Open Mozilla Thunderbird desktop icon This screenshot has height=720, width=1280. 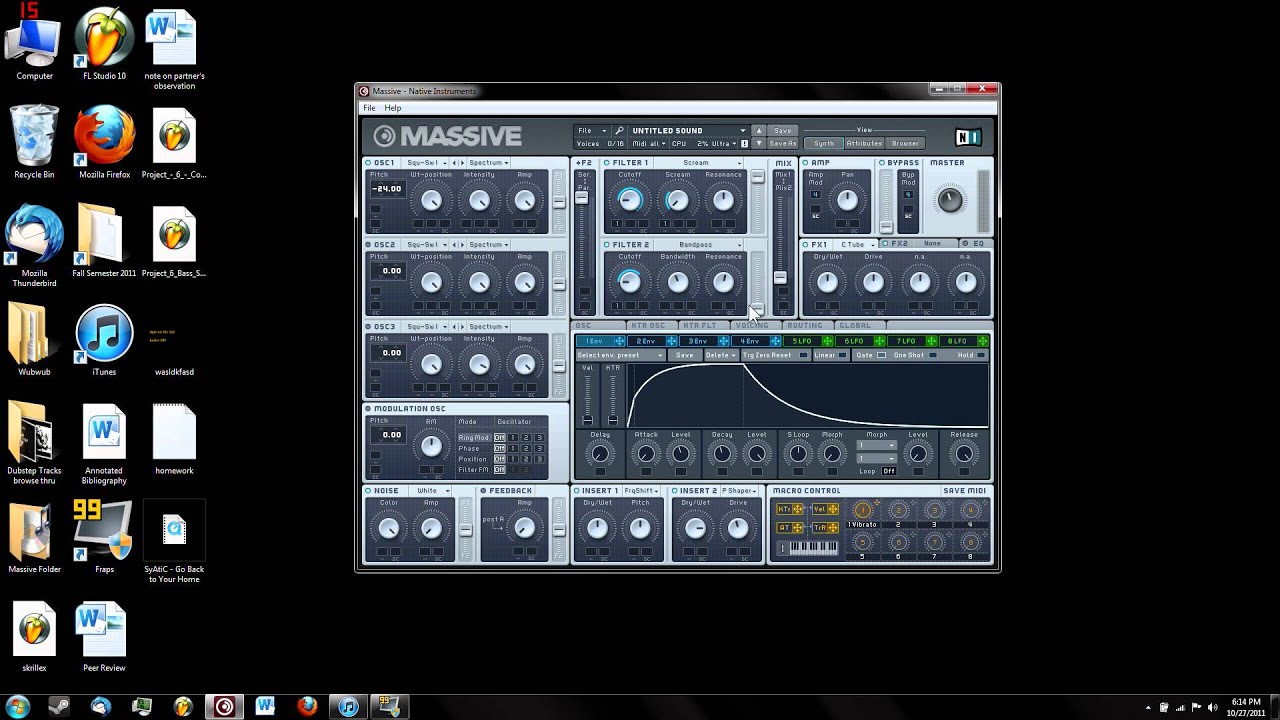pos(34,246)
